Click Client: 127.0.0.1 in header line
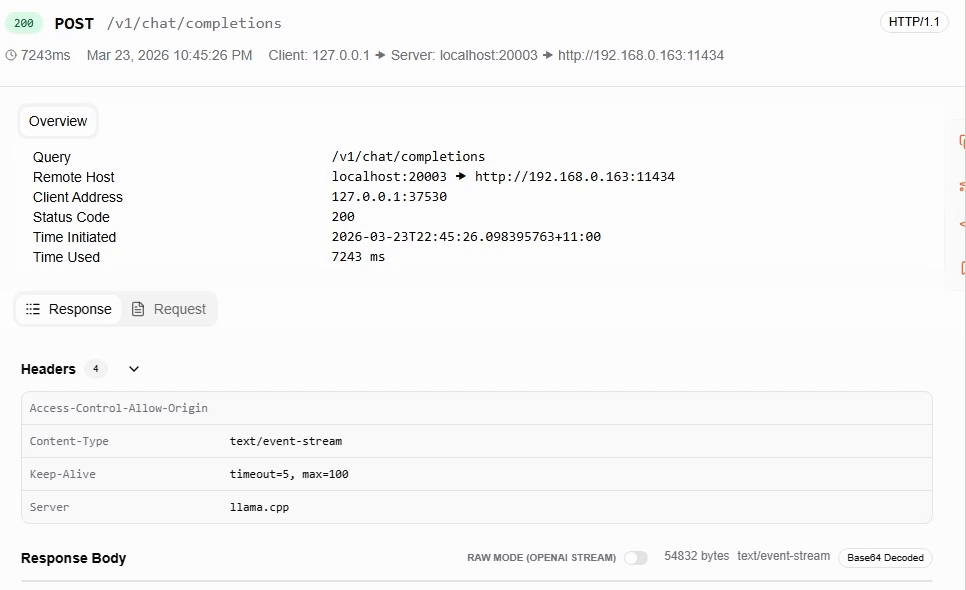 click(319, 55)
